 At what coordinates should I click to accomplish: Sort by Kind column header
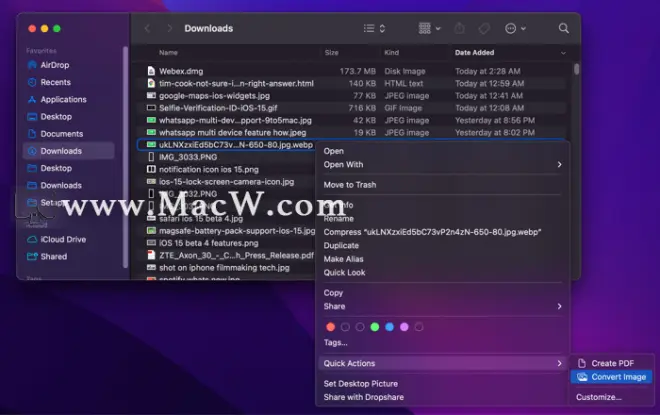(391, 53)
